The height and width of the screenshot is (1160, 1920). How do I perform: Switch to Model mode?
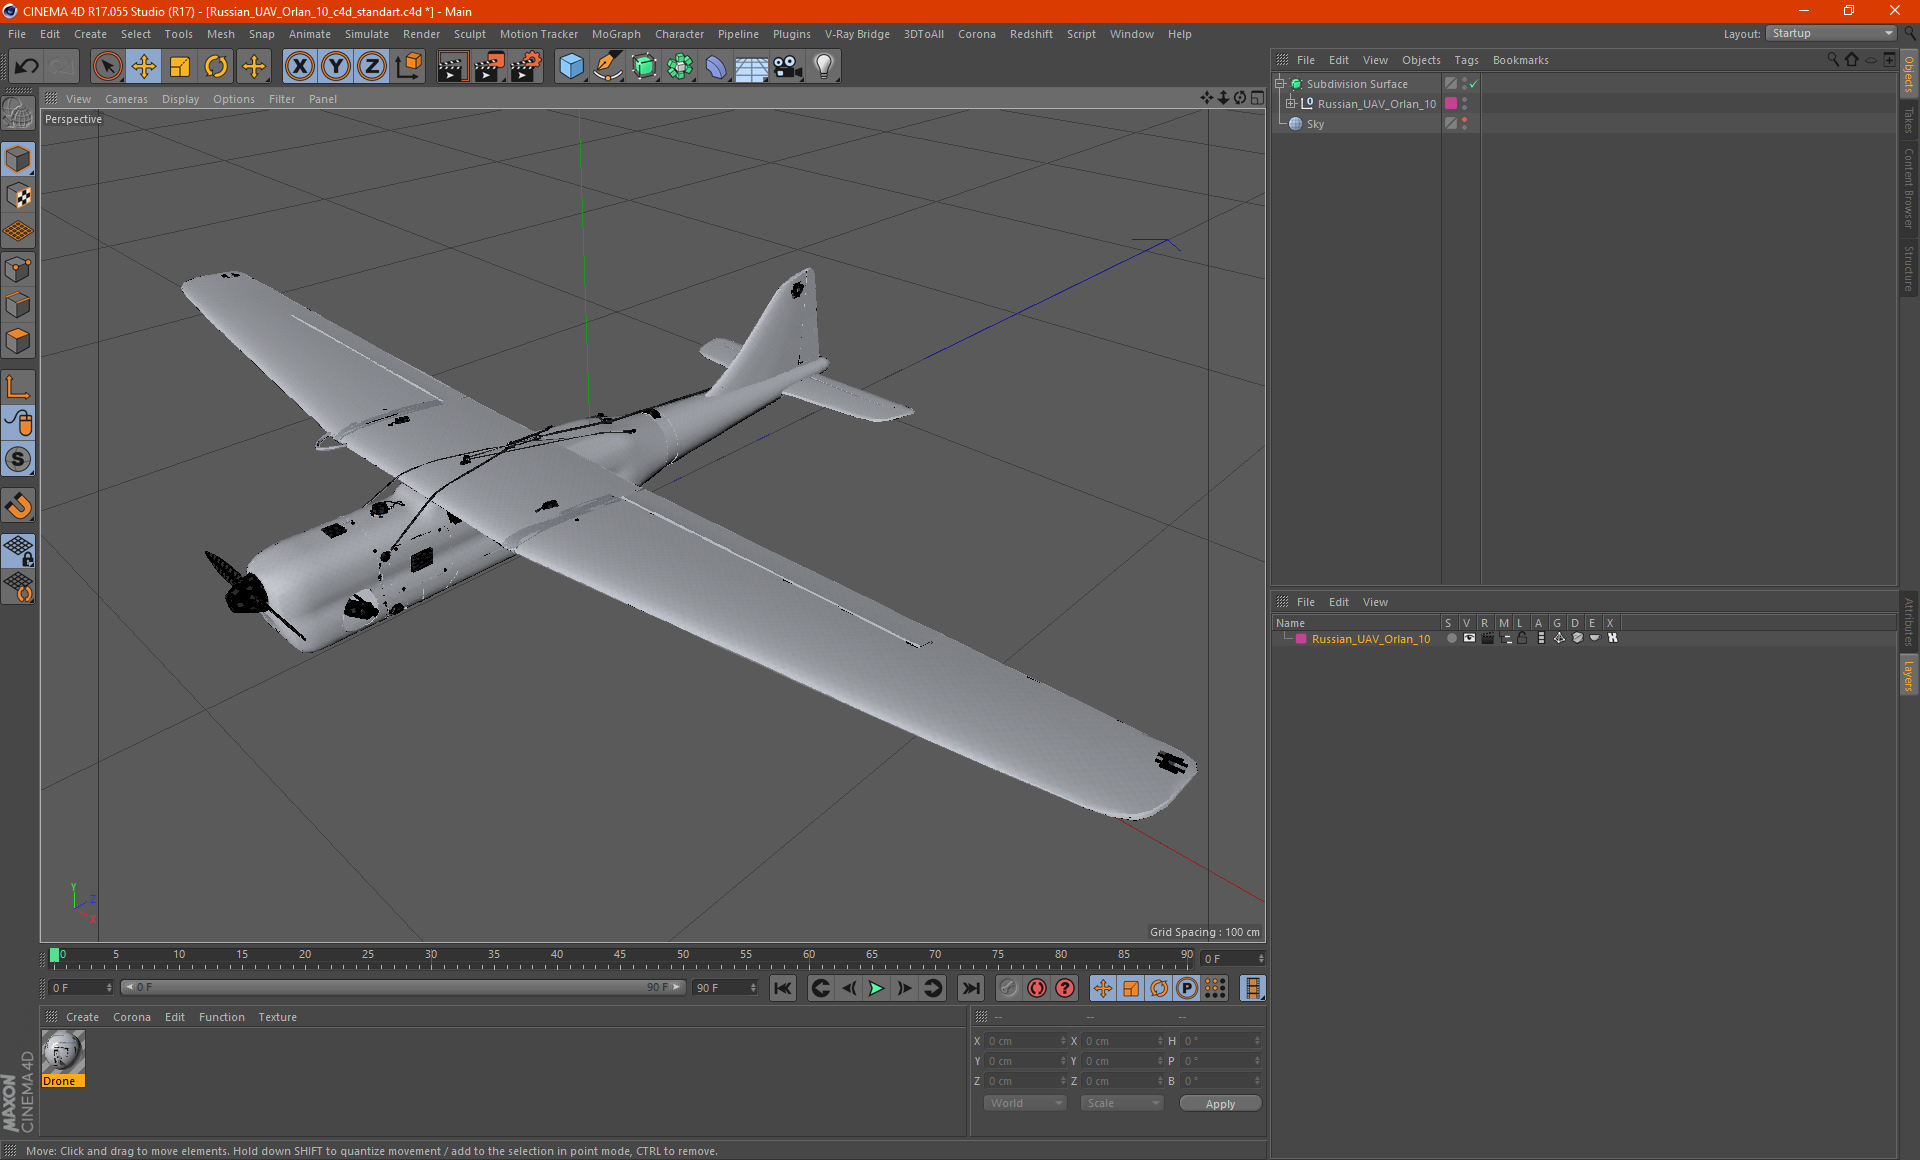(x=18, y=159)
